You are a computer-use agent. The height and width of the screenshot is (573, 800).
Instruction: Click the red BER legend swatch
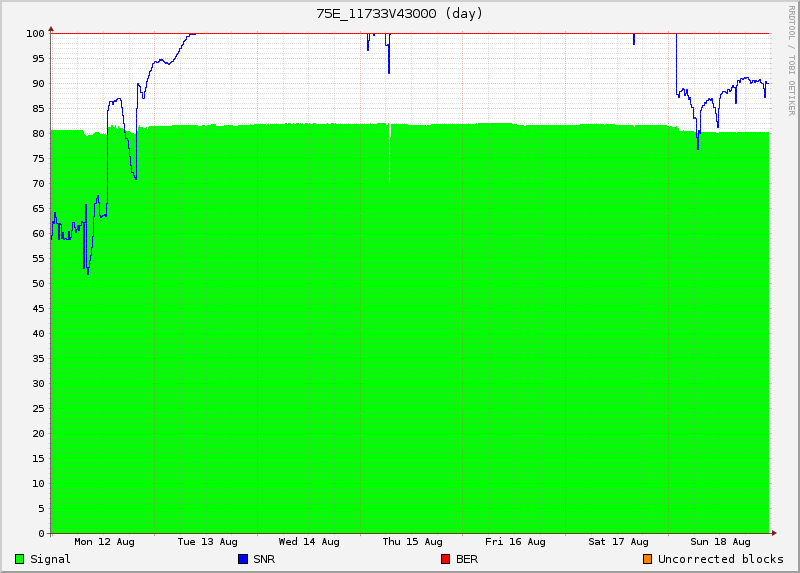(x=445, y=559)
